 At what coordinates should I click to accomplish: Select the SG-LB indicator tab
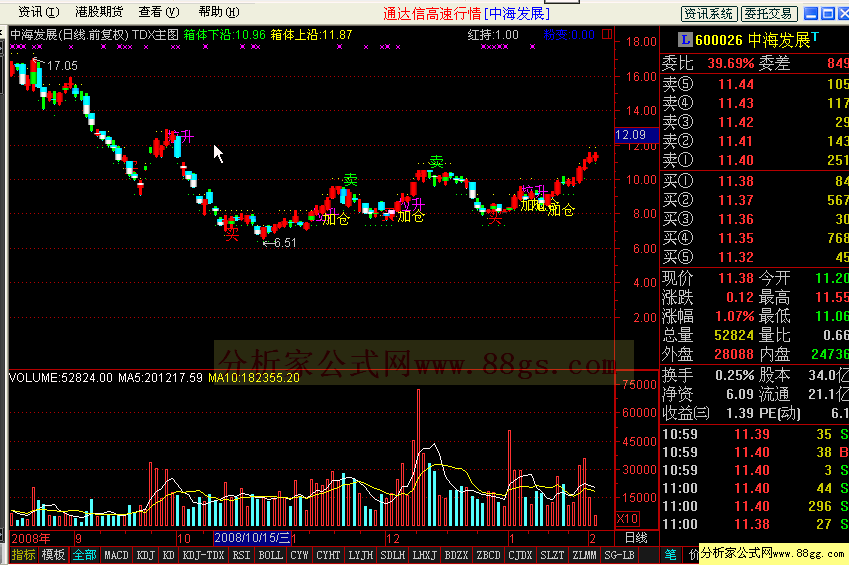pos(619,555)
